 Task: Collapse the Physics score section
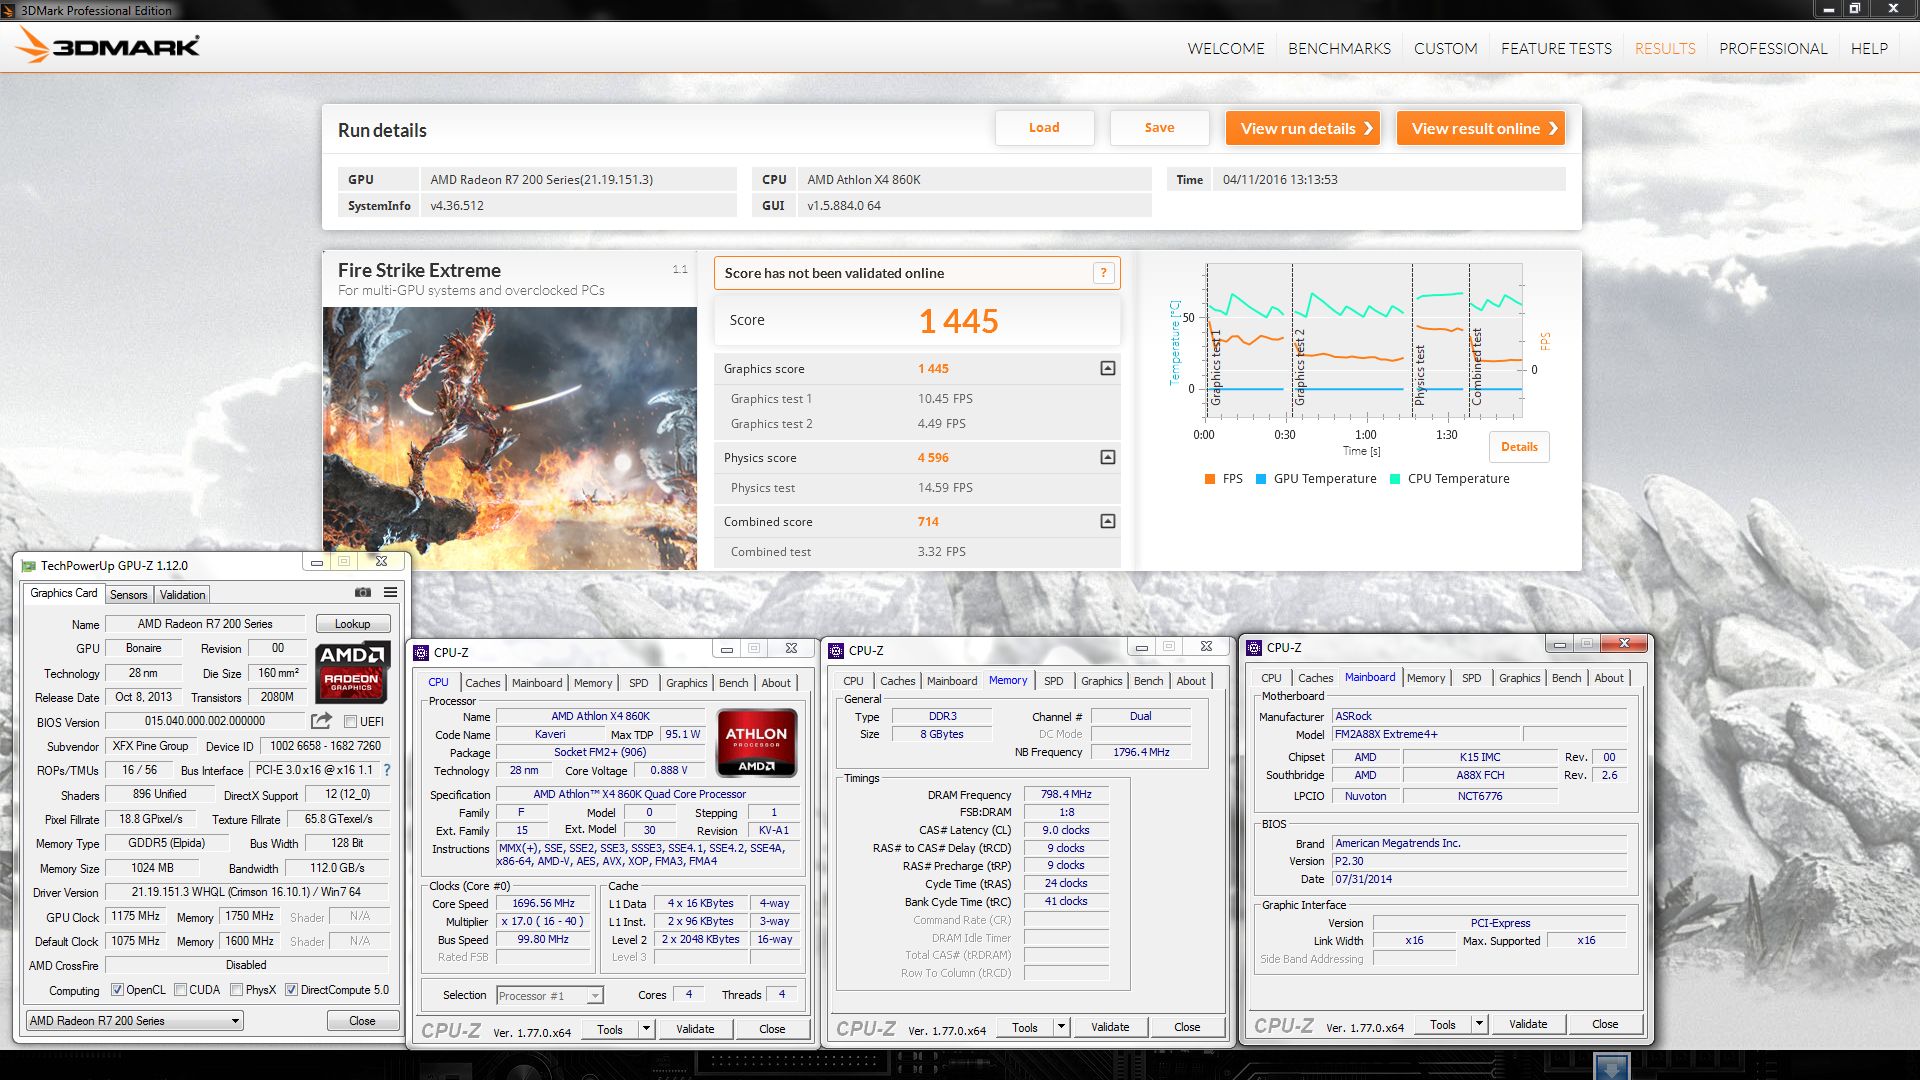pos(1107,457)
